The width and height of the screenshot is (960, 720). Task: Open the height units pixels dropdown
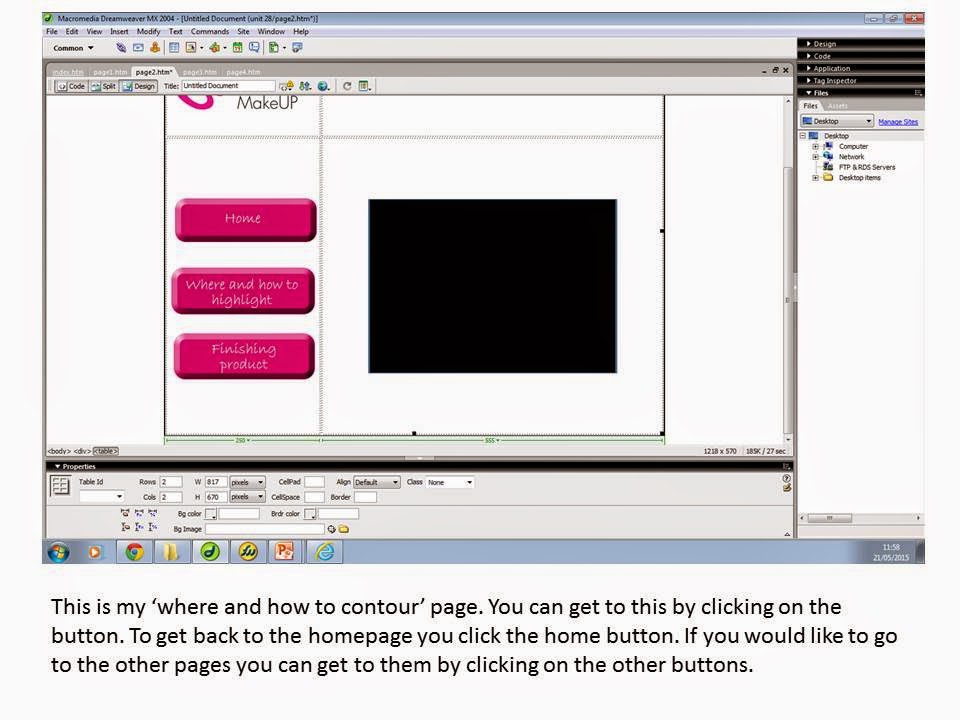click(247, 497)
